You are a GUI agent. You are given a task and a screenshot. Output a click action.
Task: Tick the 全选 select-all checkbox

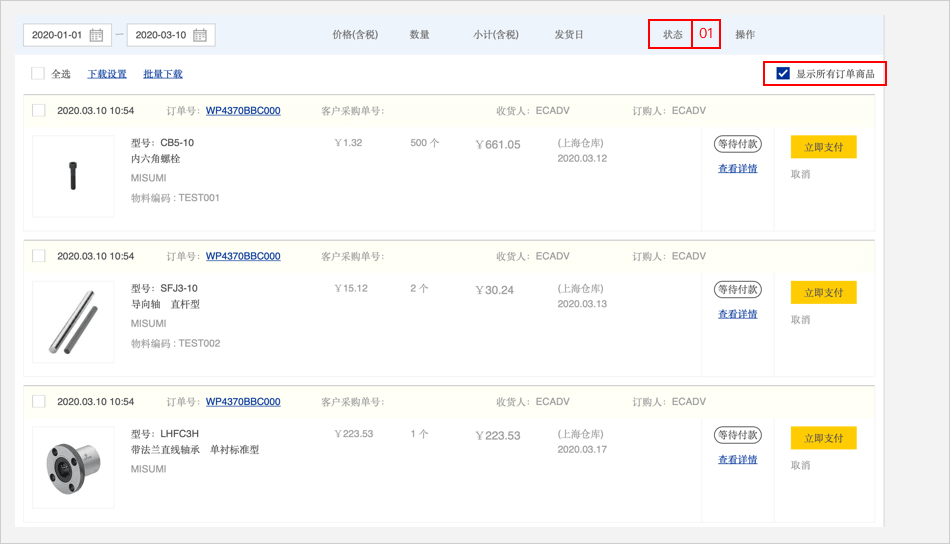coord(38,73)
